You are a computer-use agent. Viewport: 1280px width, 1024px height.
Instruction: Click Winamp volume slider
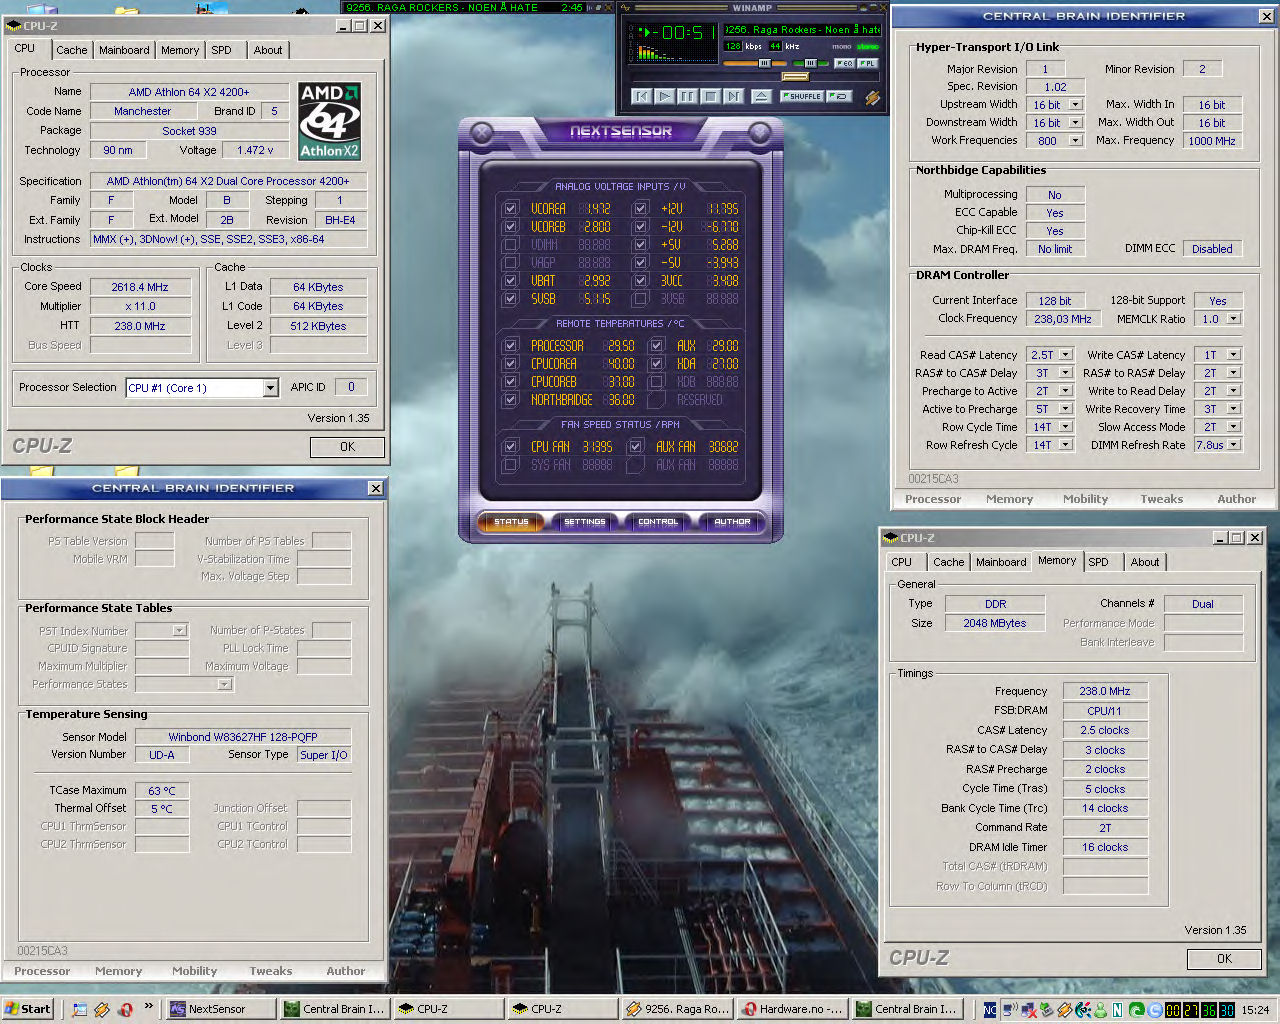point(754,63)
